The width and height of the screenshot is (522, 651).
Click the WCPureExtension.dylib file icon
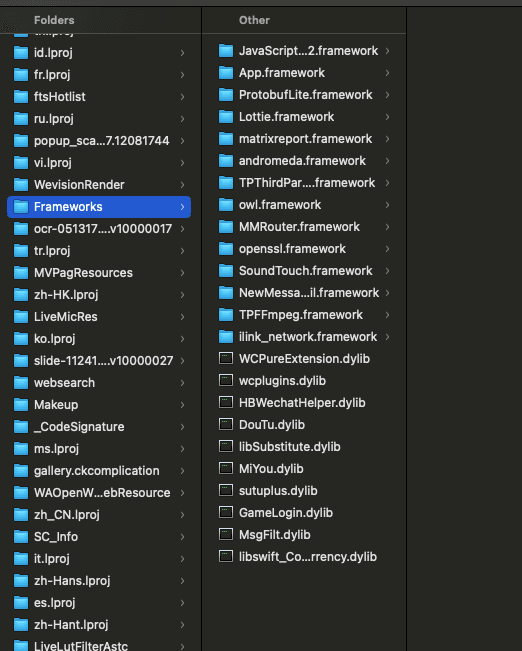pos(226,358)
